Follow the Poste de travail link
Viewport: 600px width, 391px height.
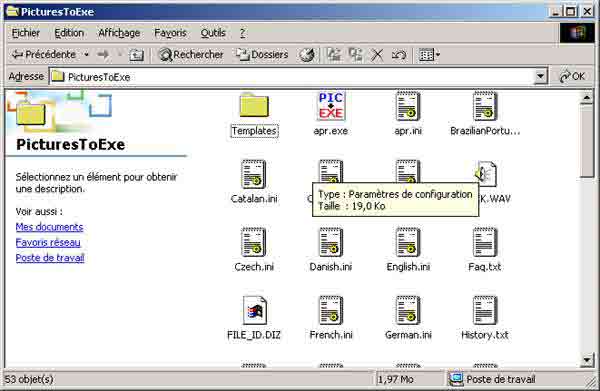coord(50,257)
